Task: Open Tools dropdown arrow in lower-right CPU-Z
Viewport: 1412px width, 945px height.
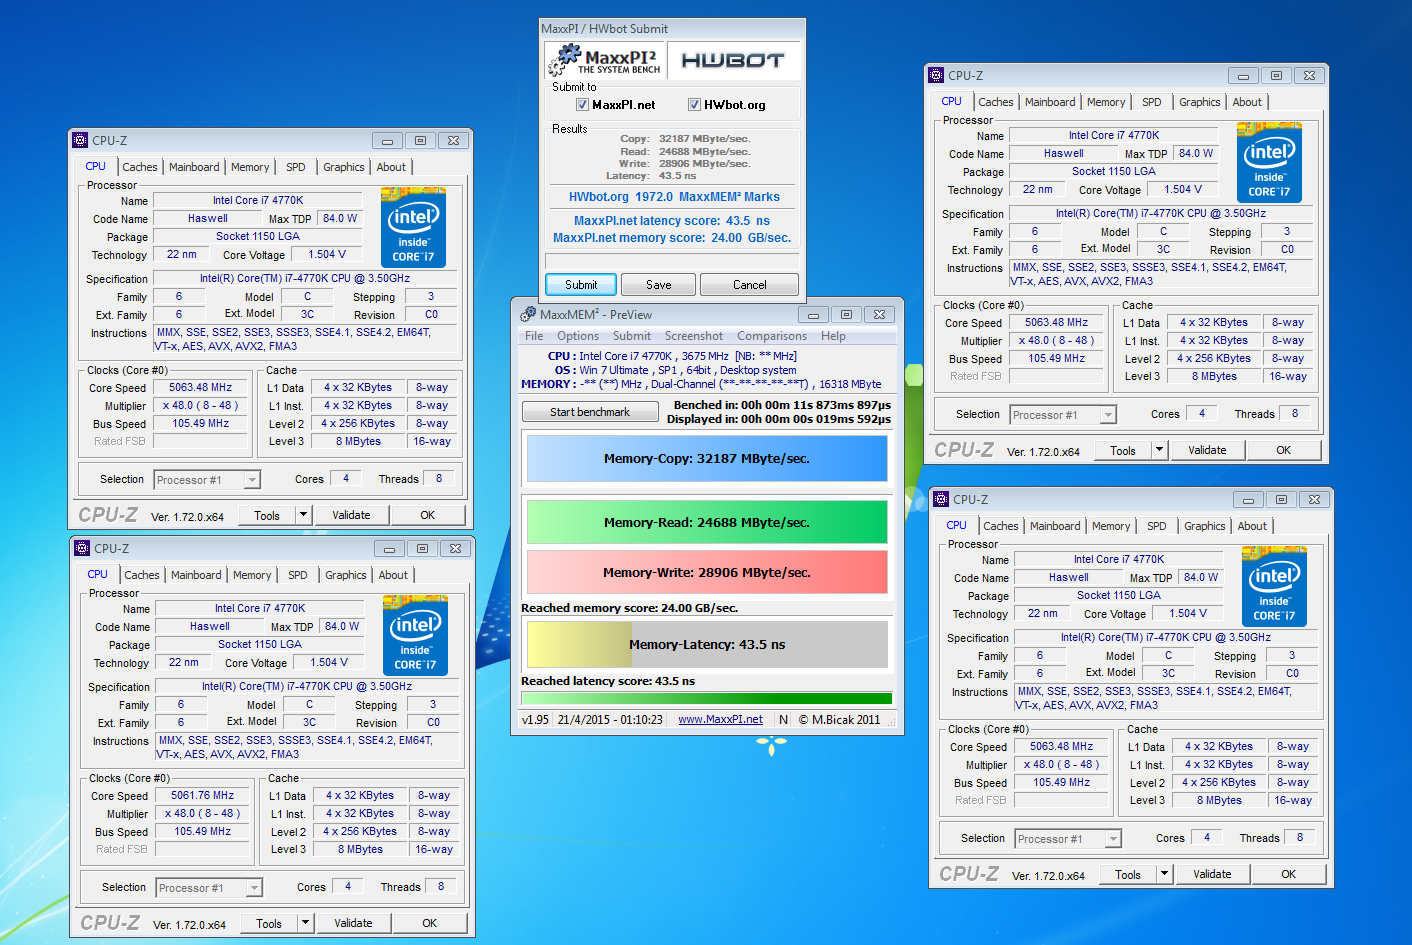Action: click(1164, 874)
